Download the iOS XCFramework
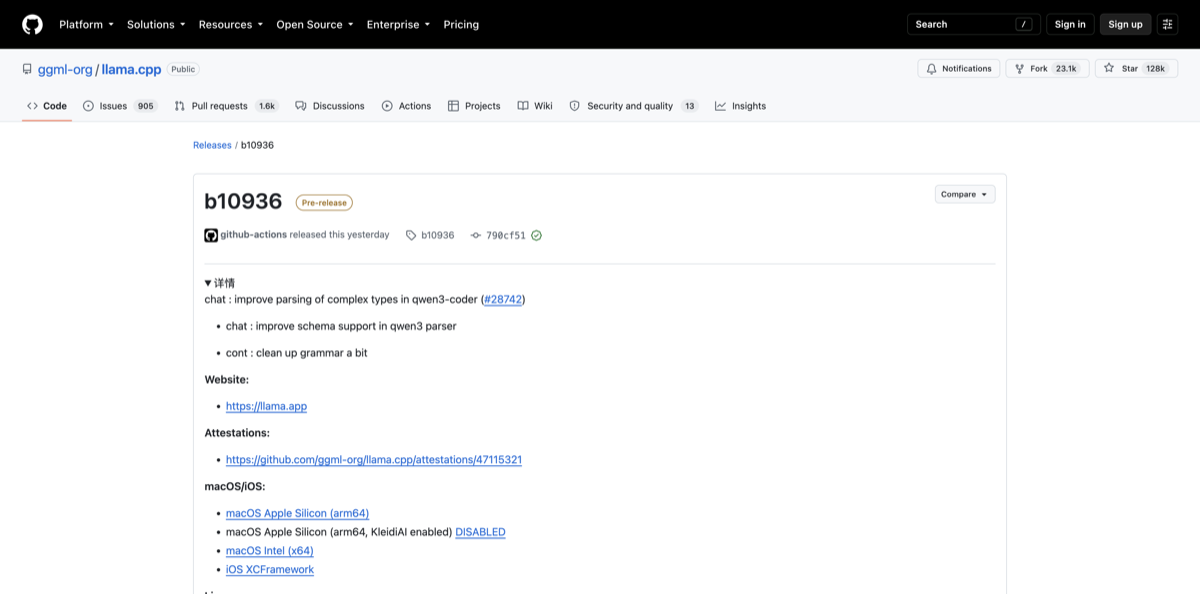Screen dimensions: 1200x594 click(270, 569)
